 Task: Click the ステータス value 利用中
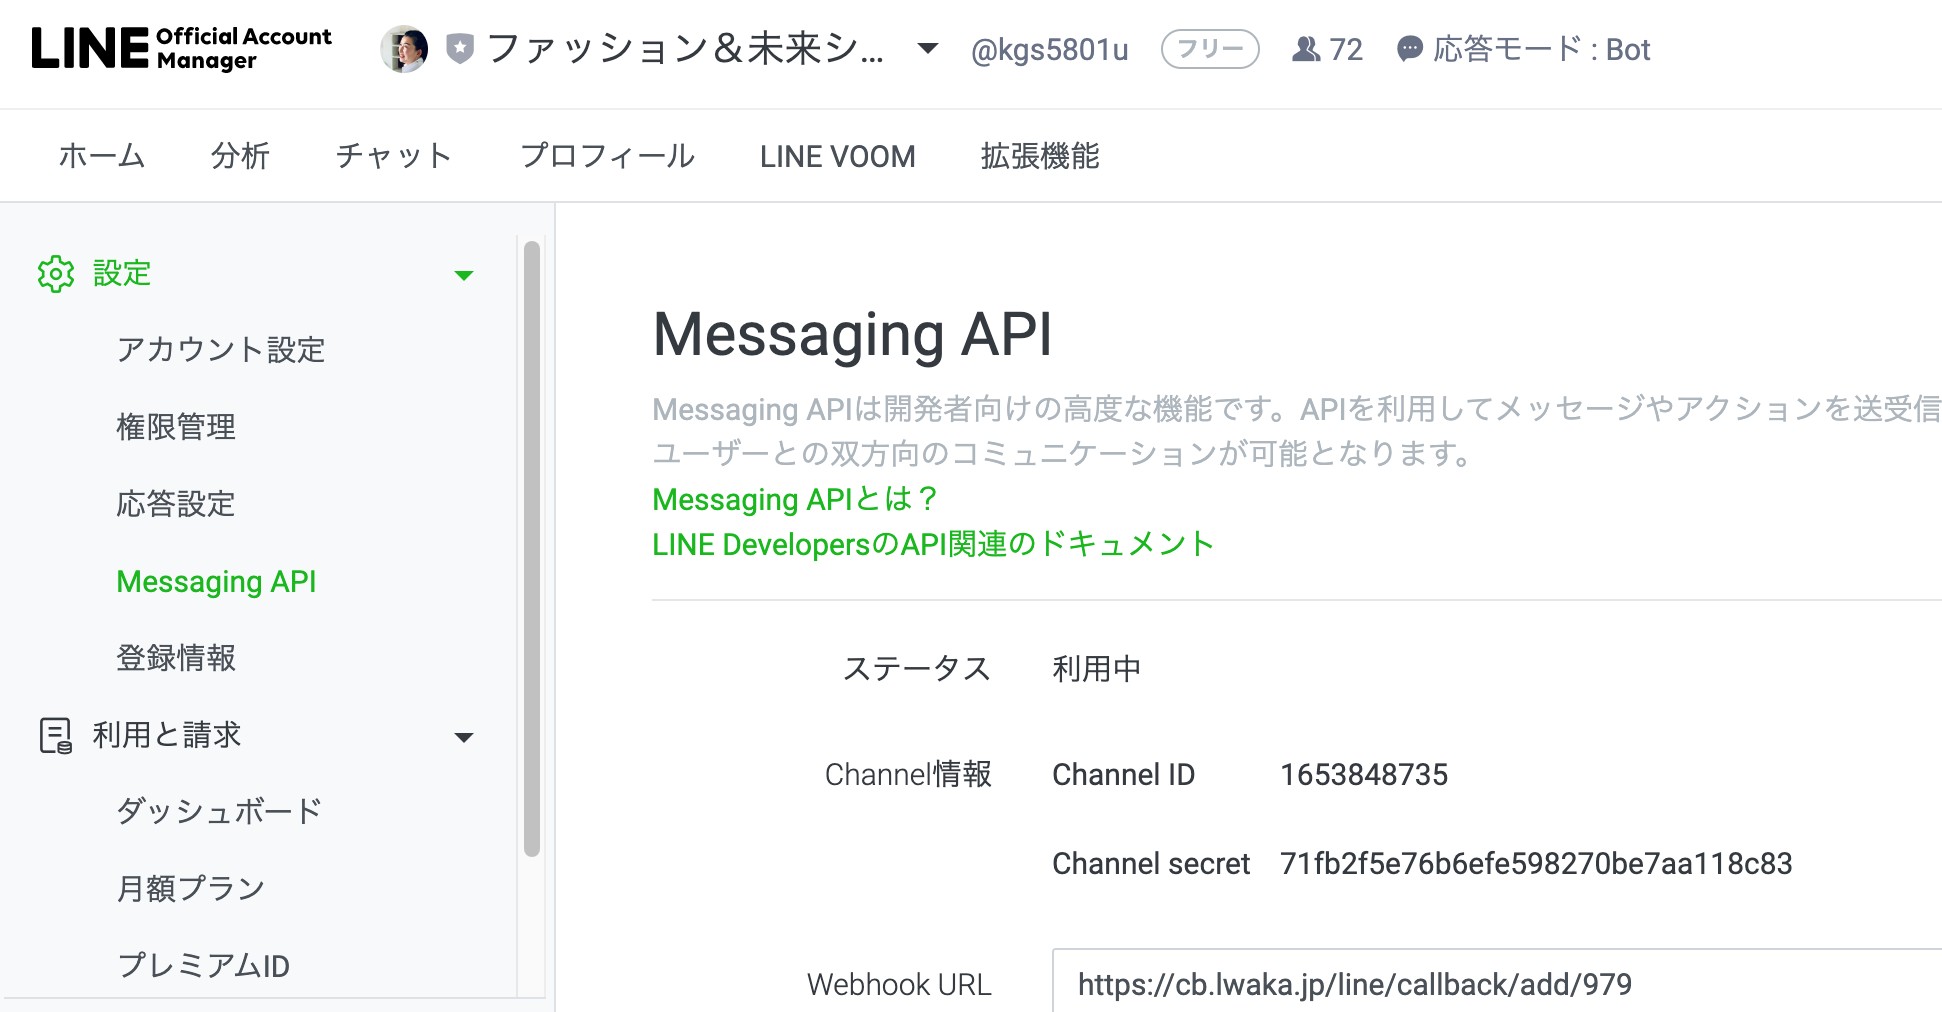1097,669
